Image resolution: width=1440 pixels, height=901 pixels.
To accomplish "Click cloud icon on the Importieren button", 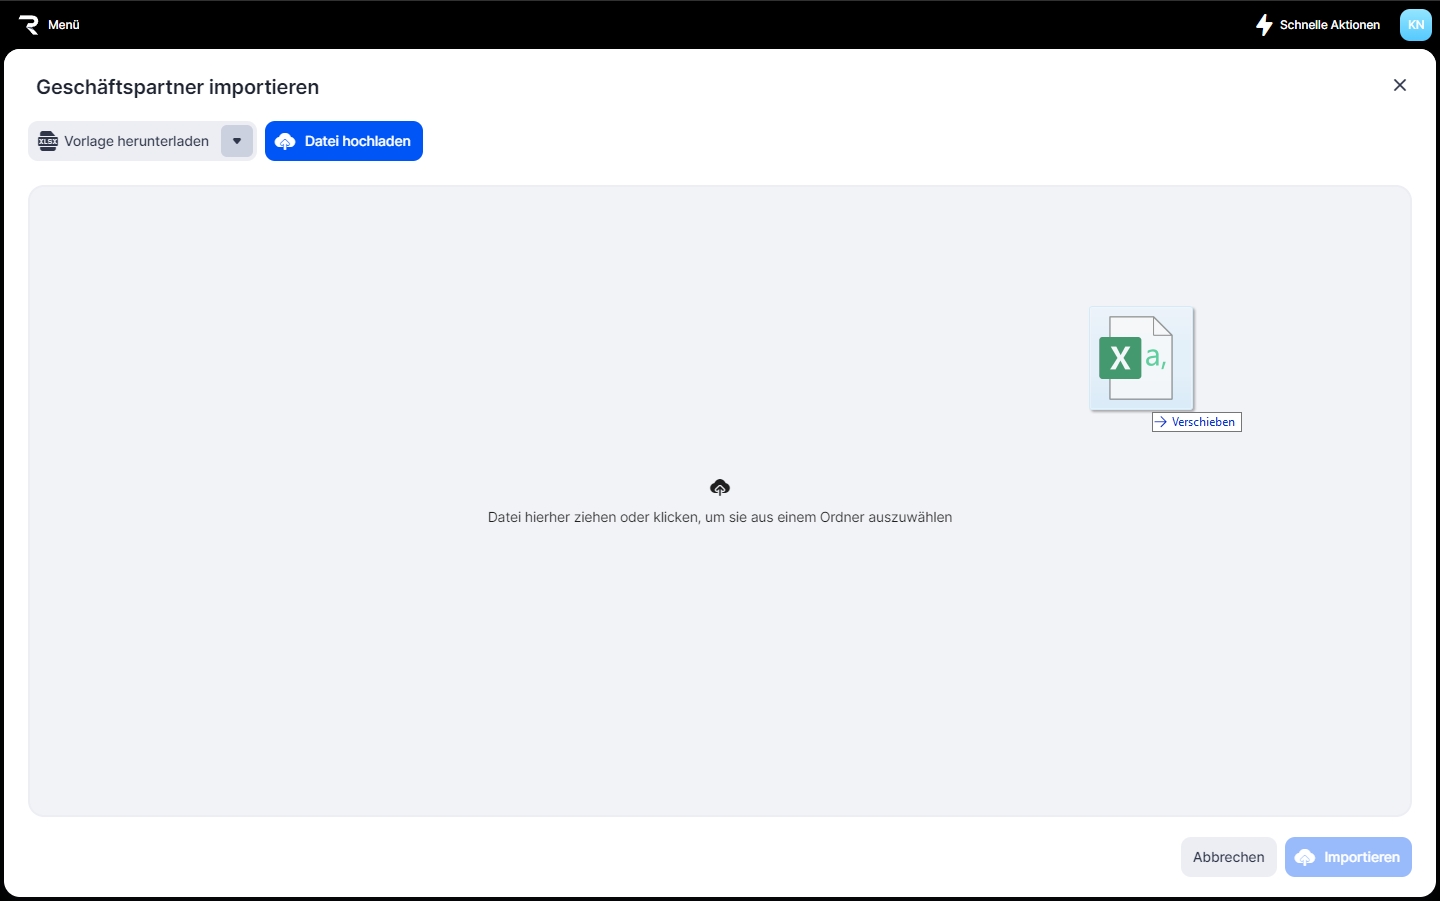I will [1305, 858].
